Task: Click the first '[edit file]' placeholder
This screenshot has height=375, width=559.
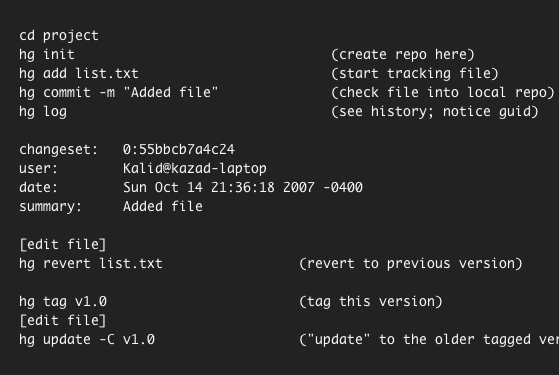Action: 63,245
